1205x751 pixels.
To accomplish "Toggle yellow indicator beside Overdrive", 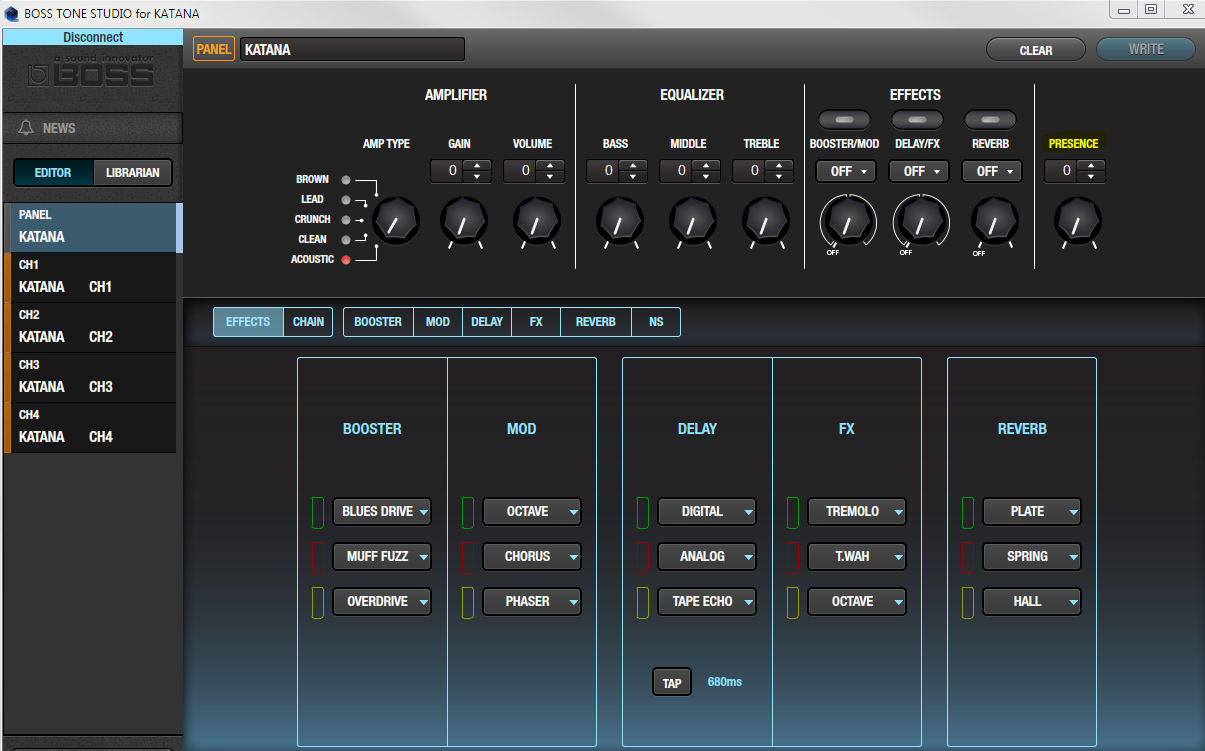I will tap(318, 602).
